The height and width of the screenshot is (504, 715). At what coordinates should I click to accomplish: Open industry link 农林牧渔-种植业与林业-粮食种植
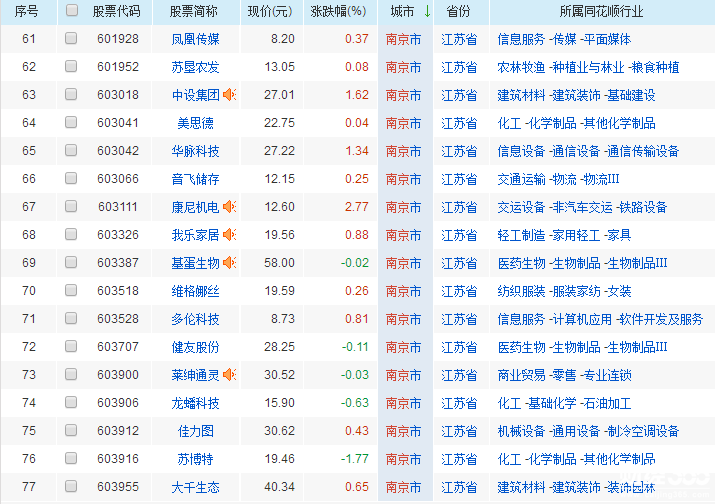pyautogui.click(x=588, y=67)
